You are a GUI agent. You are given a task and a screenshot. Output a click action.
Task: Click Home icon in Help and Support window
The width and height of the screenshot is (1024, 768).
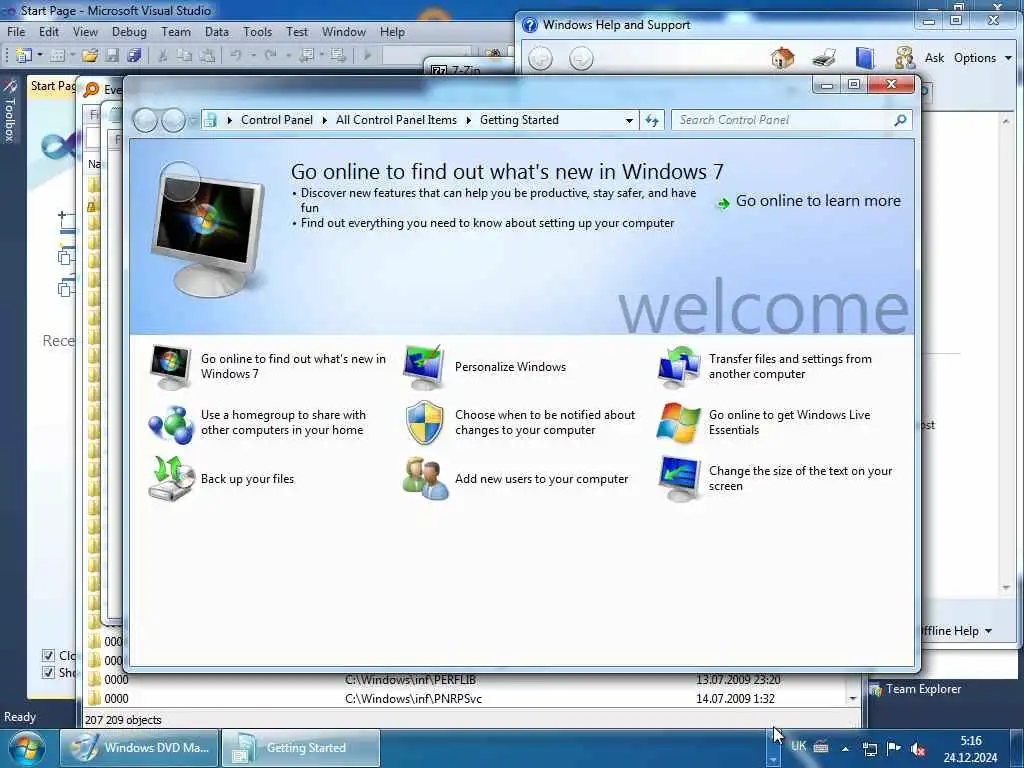pyautogui.click(x=782, y=58)
